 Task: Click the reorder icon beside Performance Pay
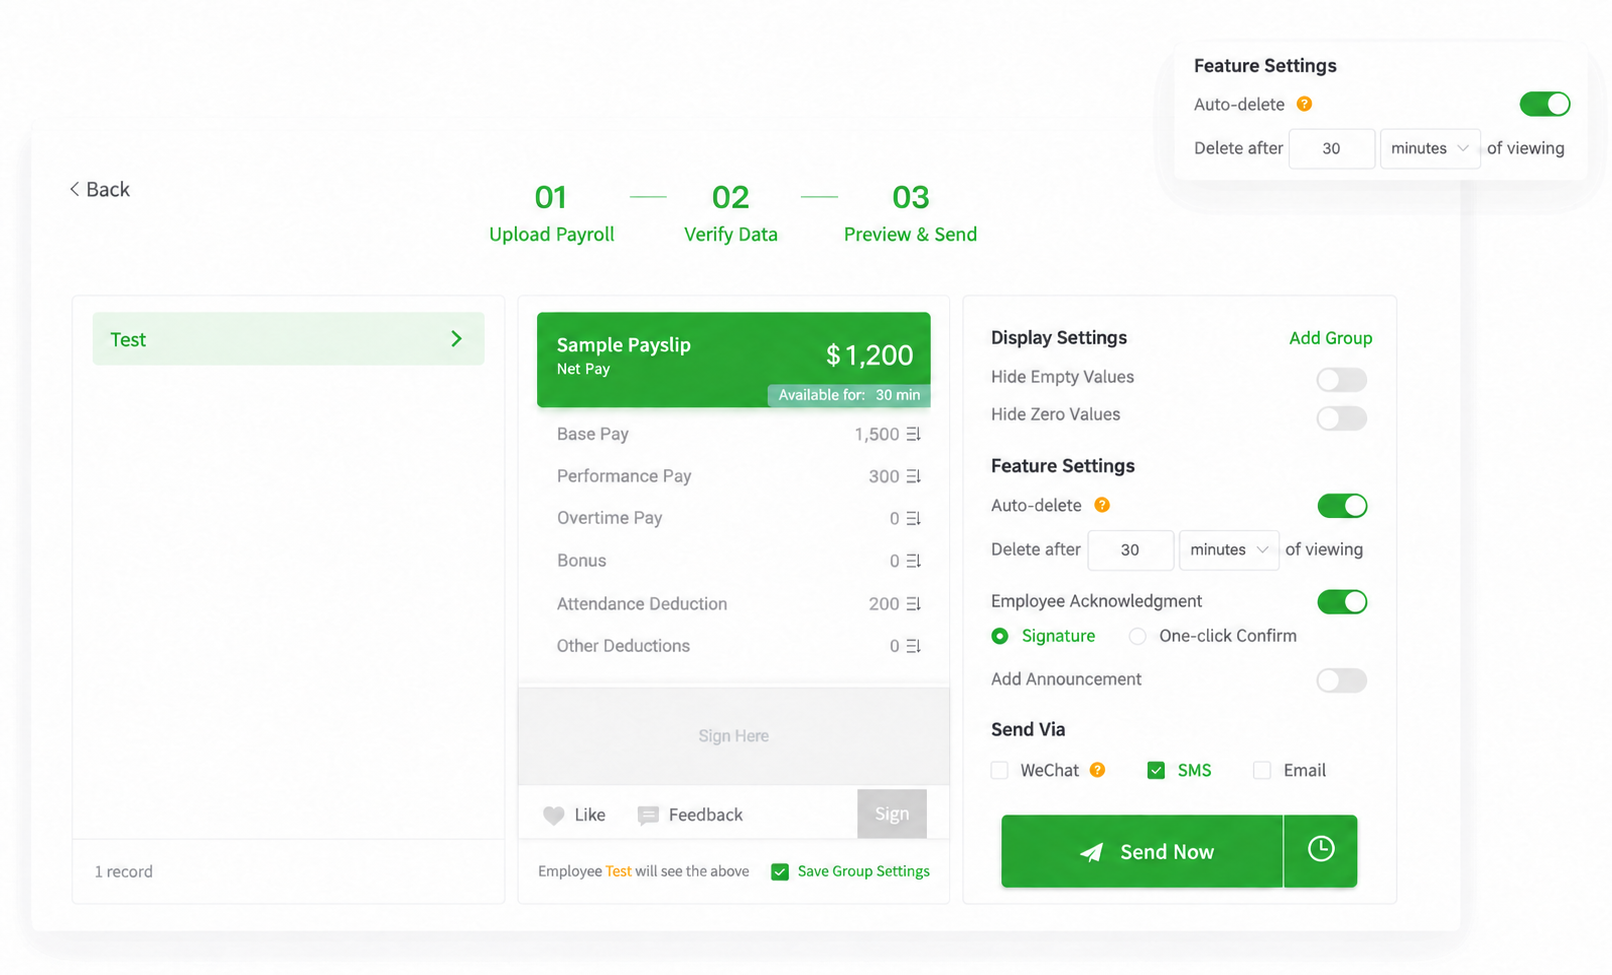(x=913, y=476)
